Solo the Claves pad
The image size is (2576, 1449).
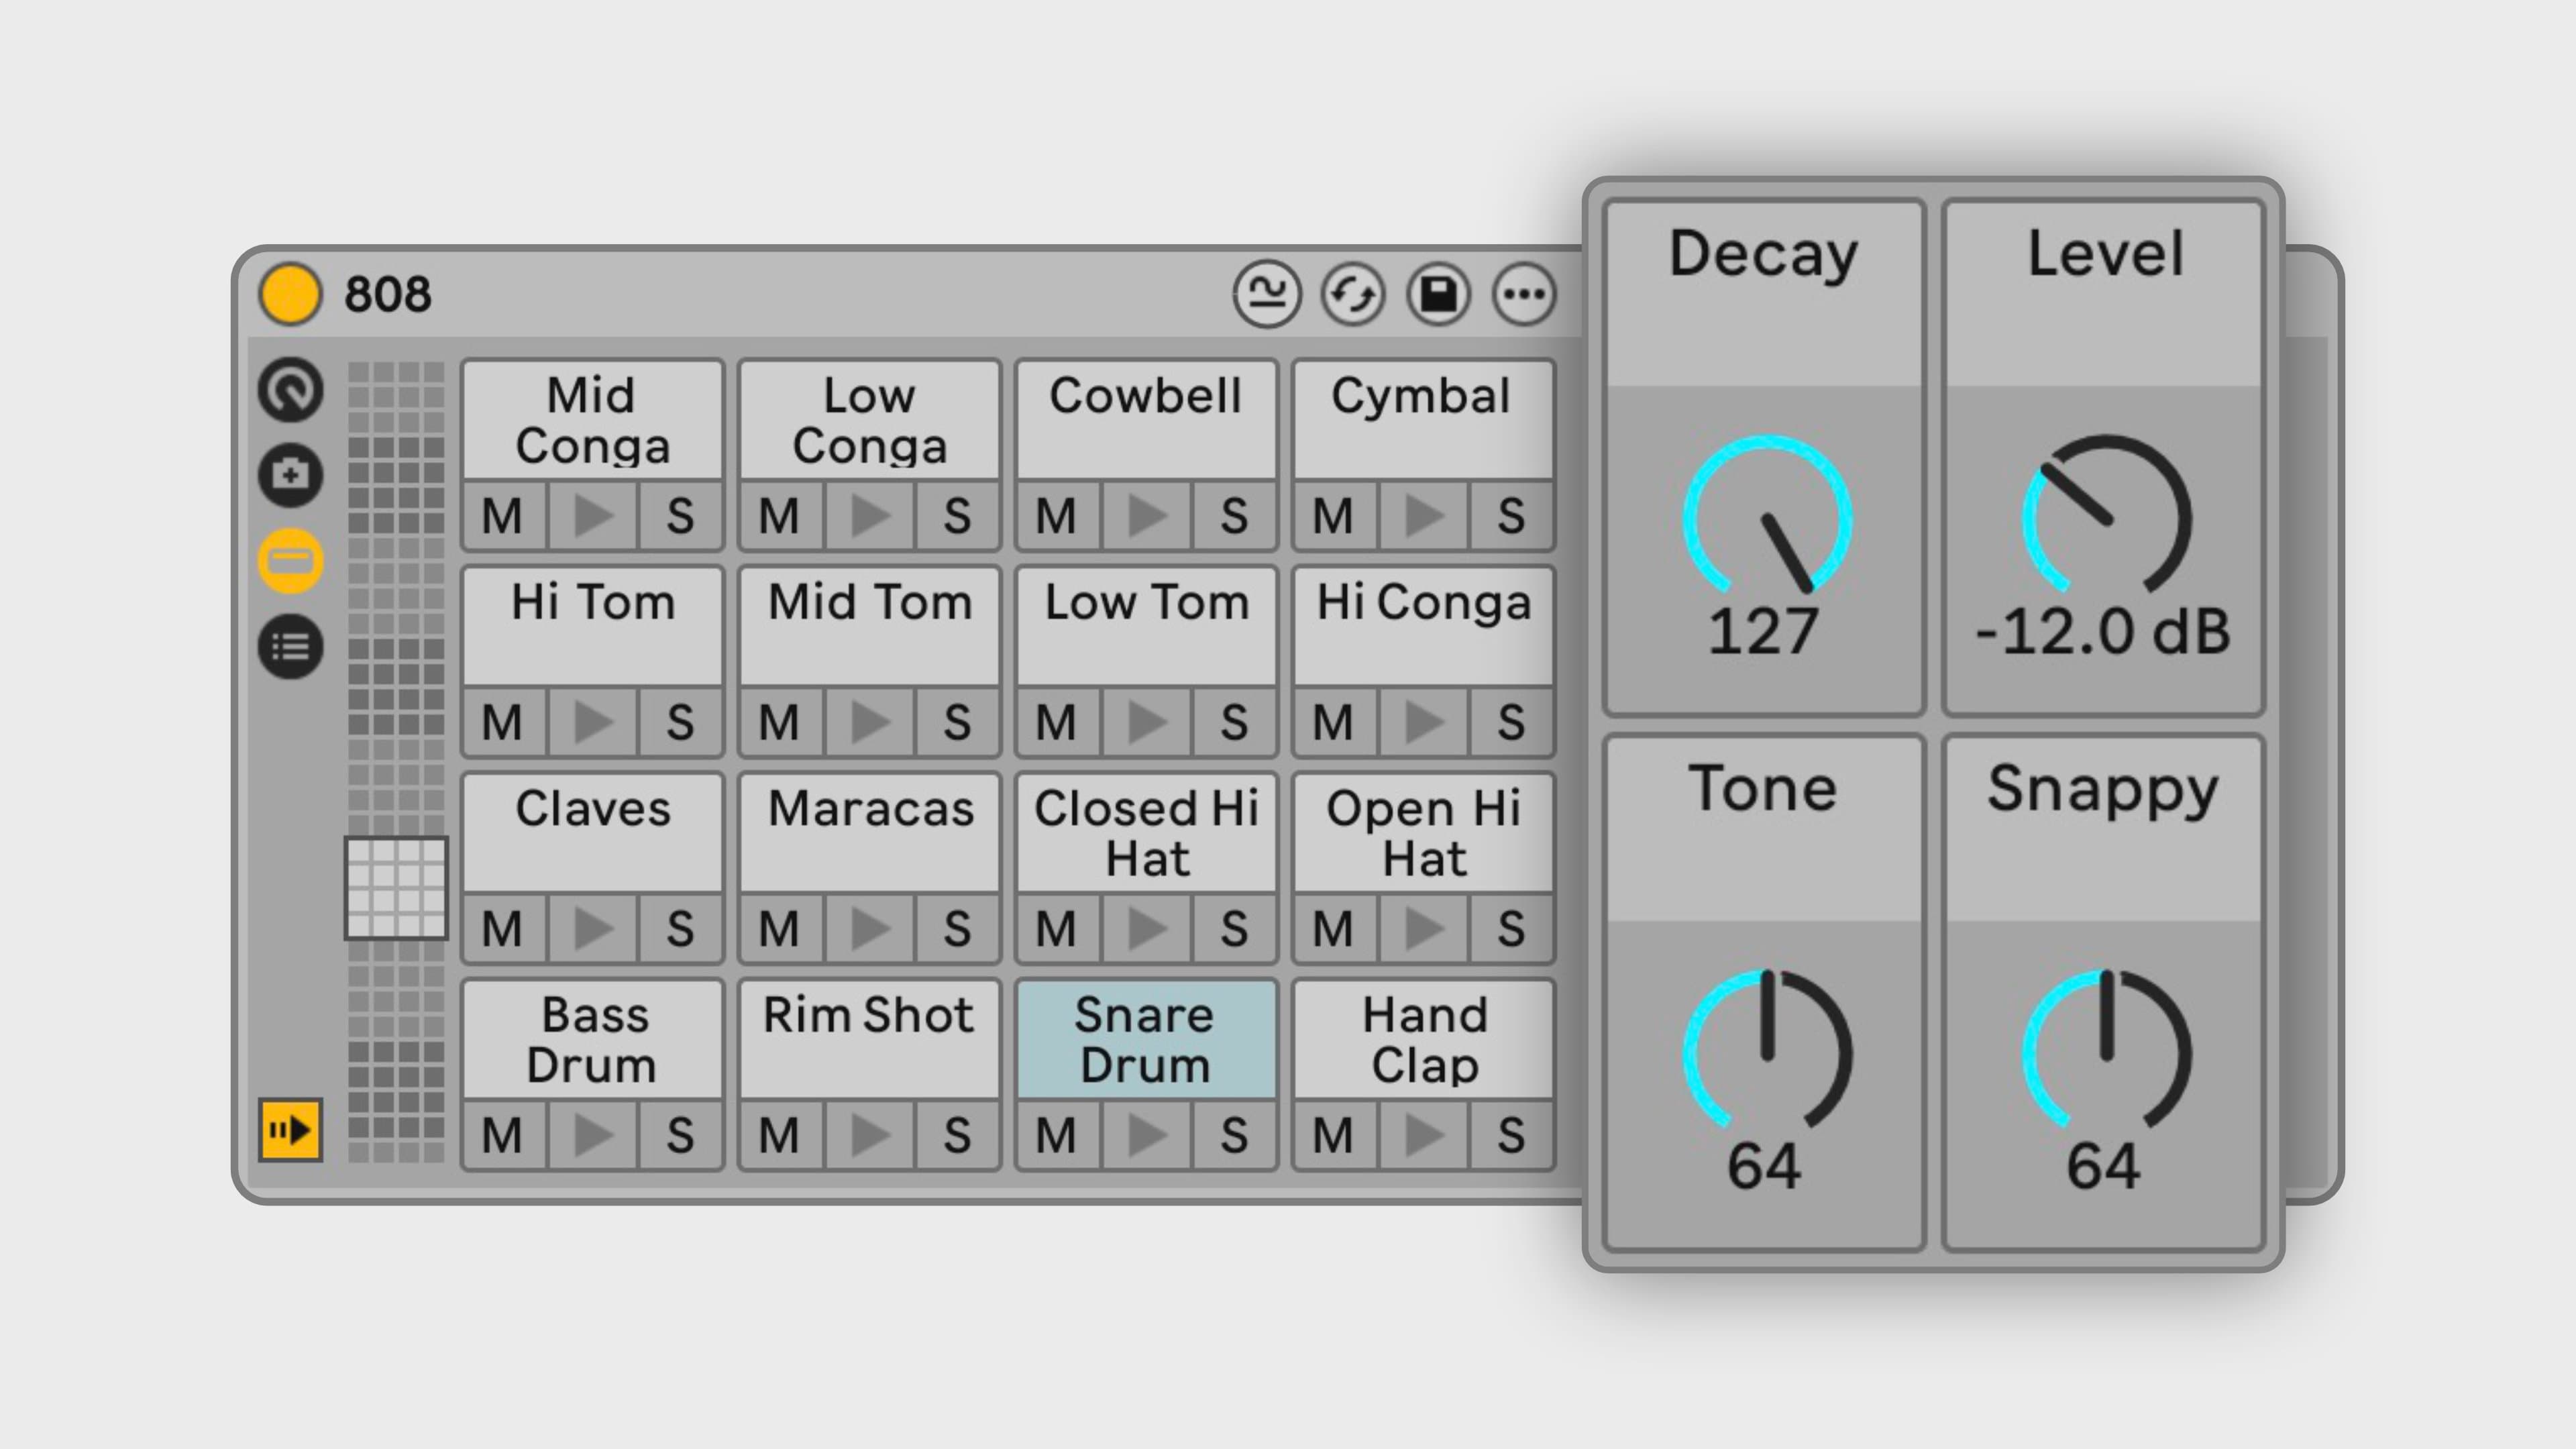point(680,929)
